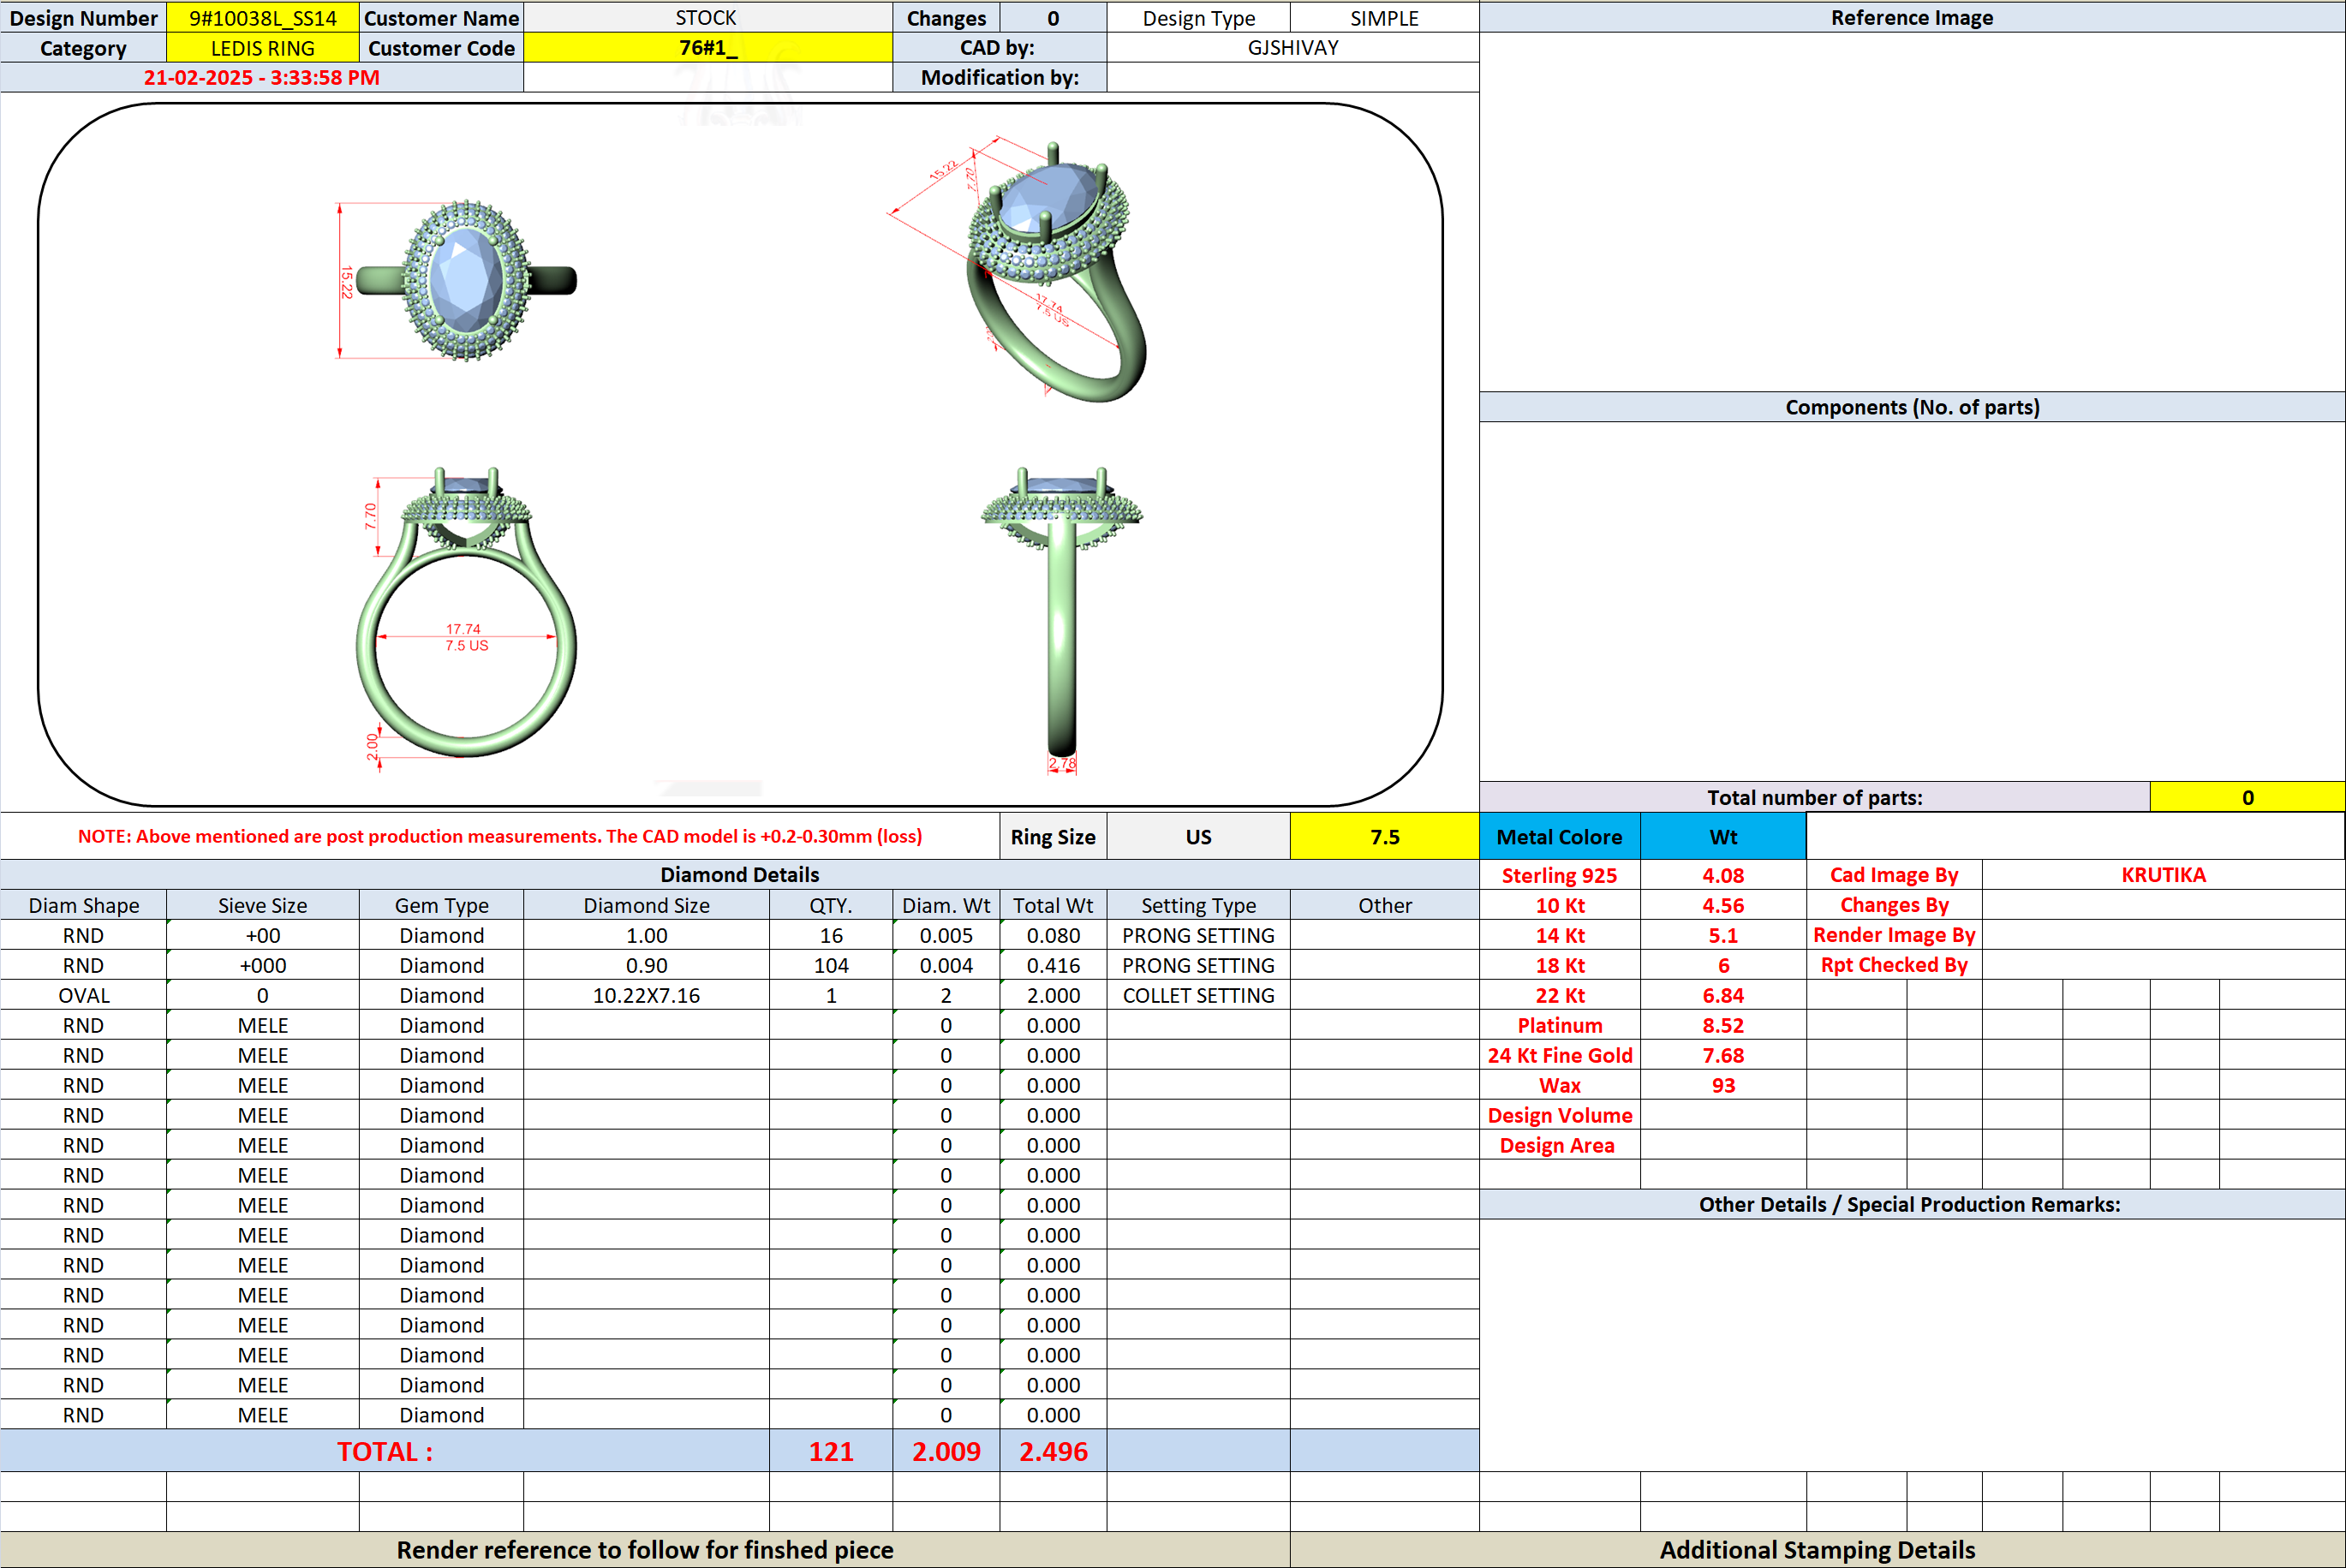Select the STOCK customer name cell
The image size is (2346, 1568).
[707, 18]
